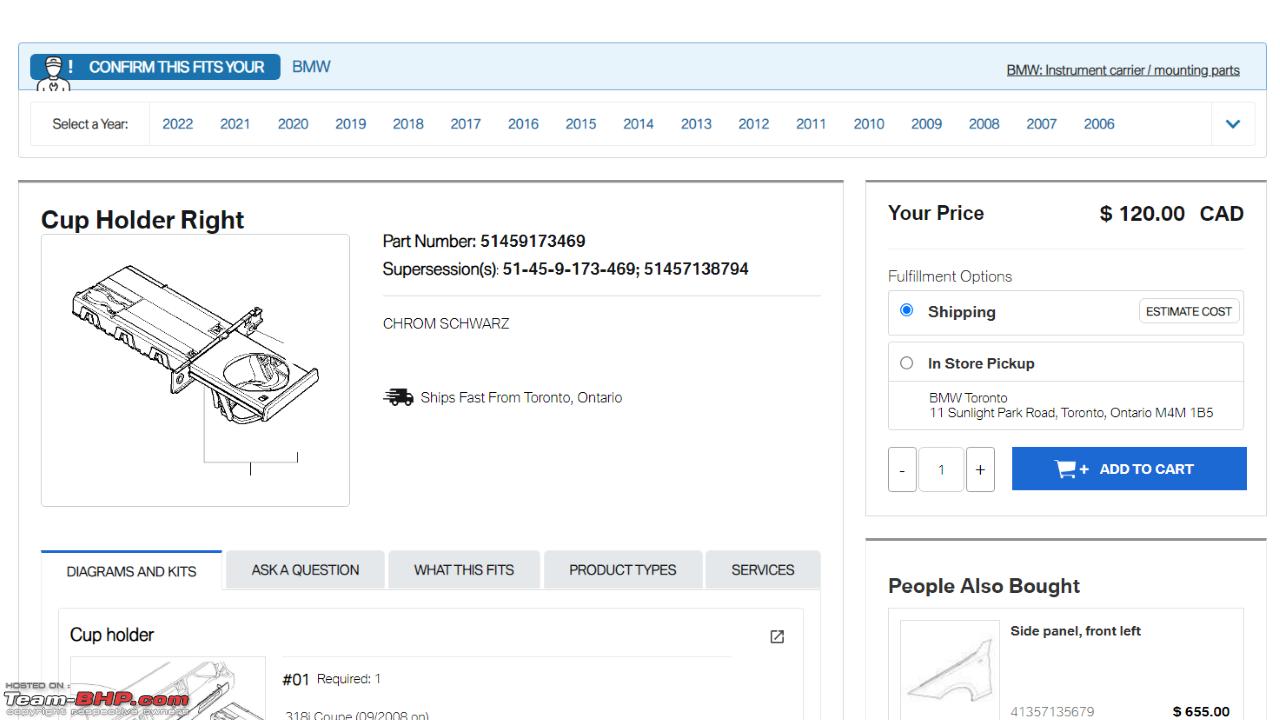Select year 2007
Viewport: 1280px width, 720px height.
pyautogui.click(x=1041, y=124)
